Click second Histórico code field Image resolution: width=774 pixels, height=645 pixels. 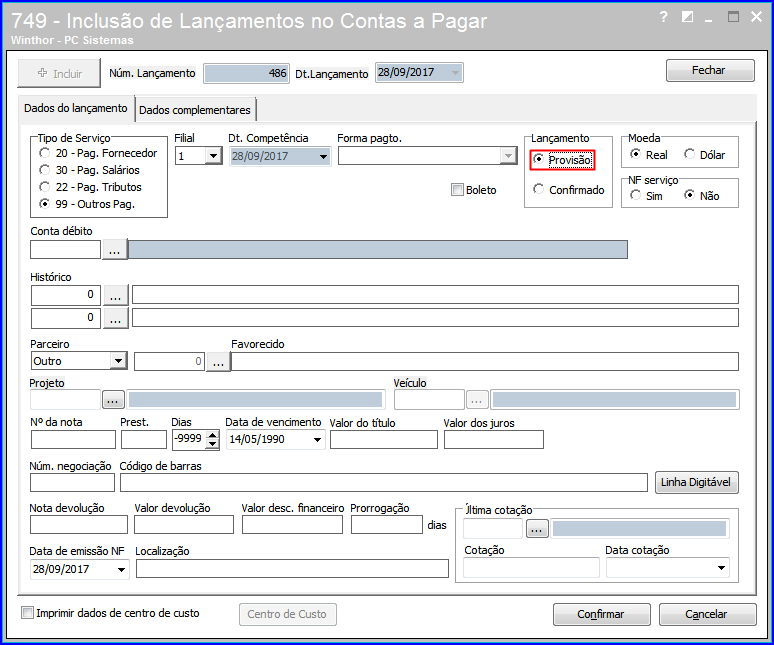66,318
